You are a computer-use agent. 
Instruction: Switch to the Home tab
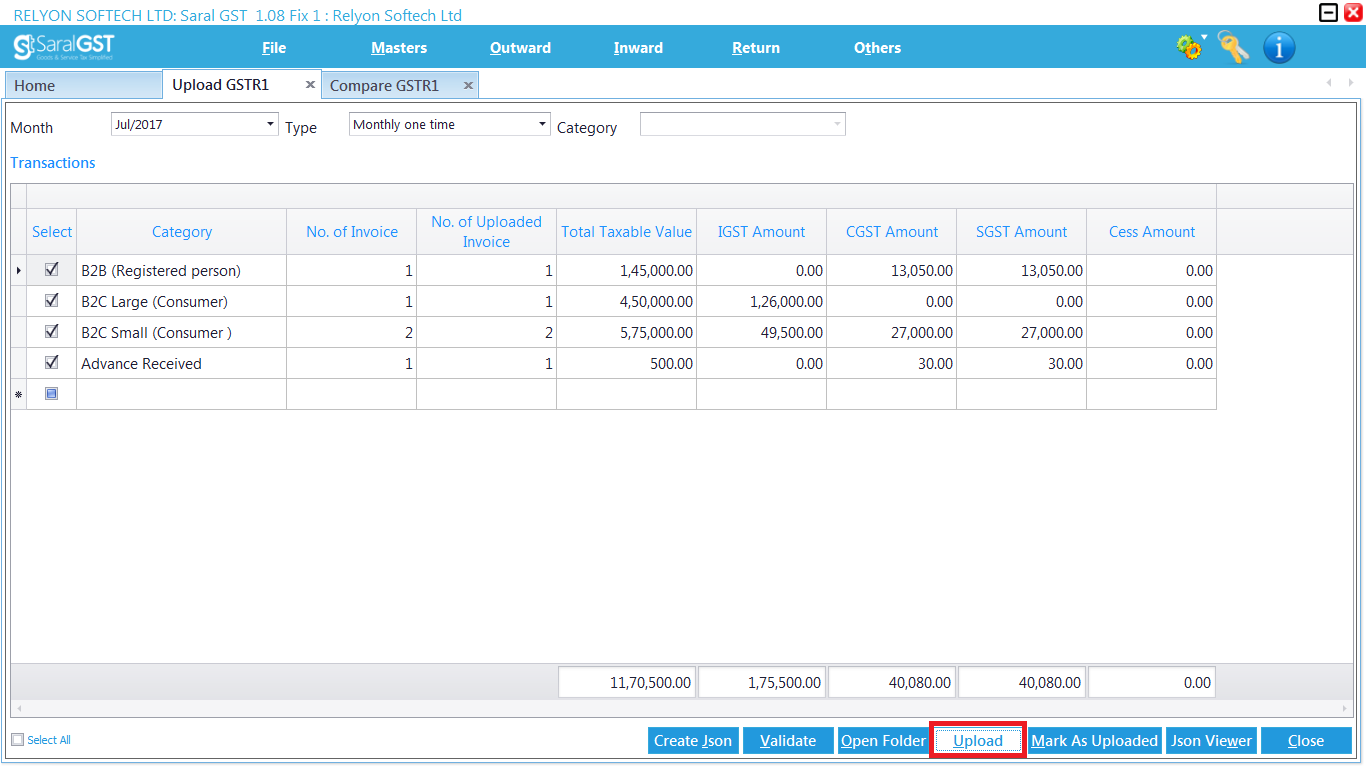83,85
